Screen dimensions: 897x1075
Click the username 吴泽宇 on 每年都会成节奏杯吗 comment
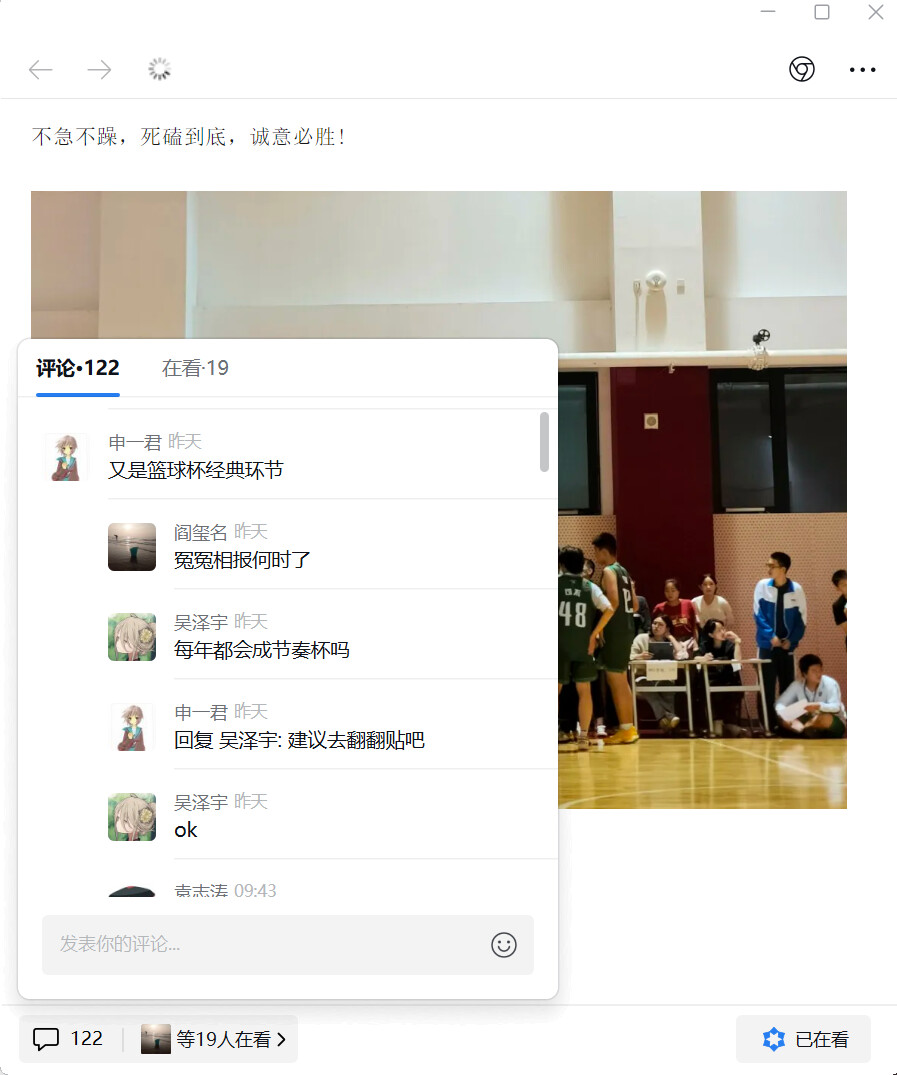[x=200, y=622]
